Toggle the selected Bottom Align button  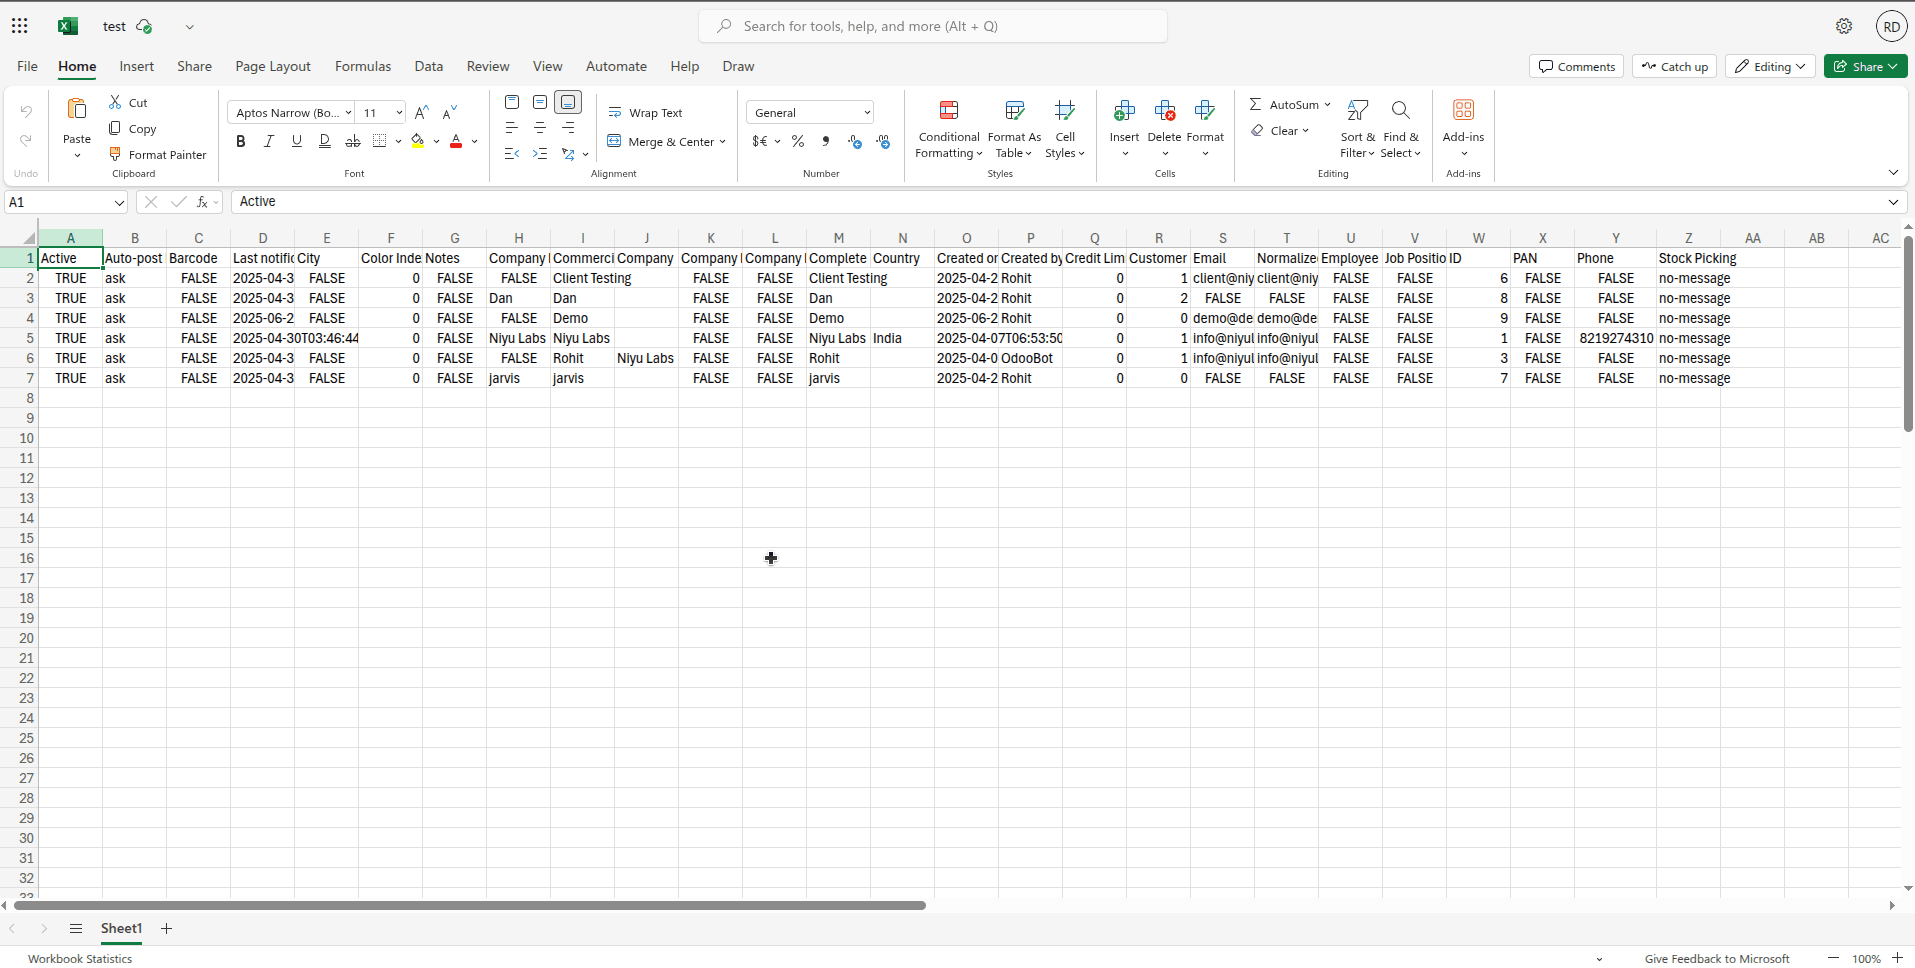[x=568, y=102]
